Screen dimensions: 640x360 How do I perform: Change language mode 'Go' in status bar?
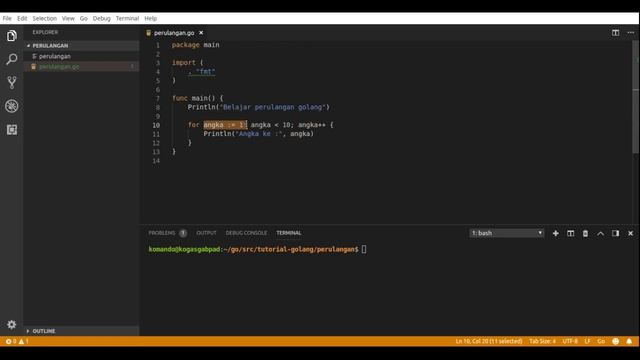[x=601, y=341]
